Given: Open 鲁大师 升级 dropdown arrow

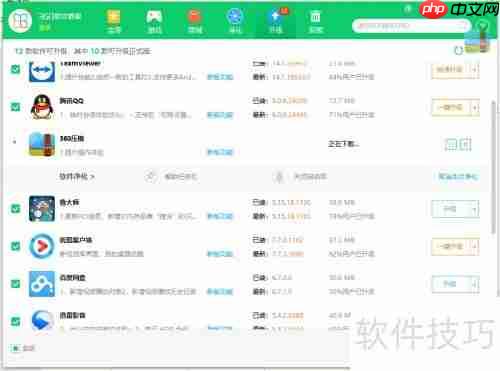Looking at the screenshot, I should [474, 209].
